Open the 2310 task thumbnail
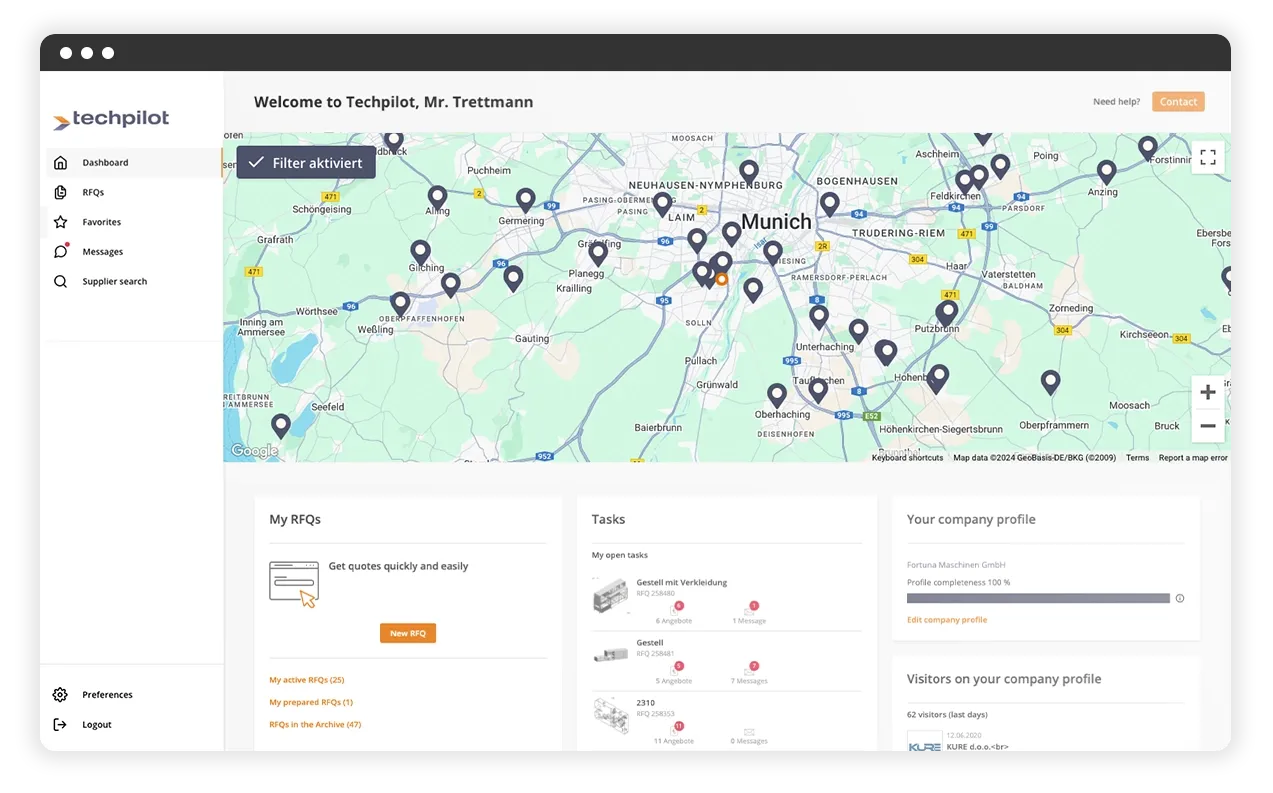Viewport: 1273px width, 793px height. click(609, 717)
